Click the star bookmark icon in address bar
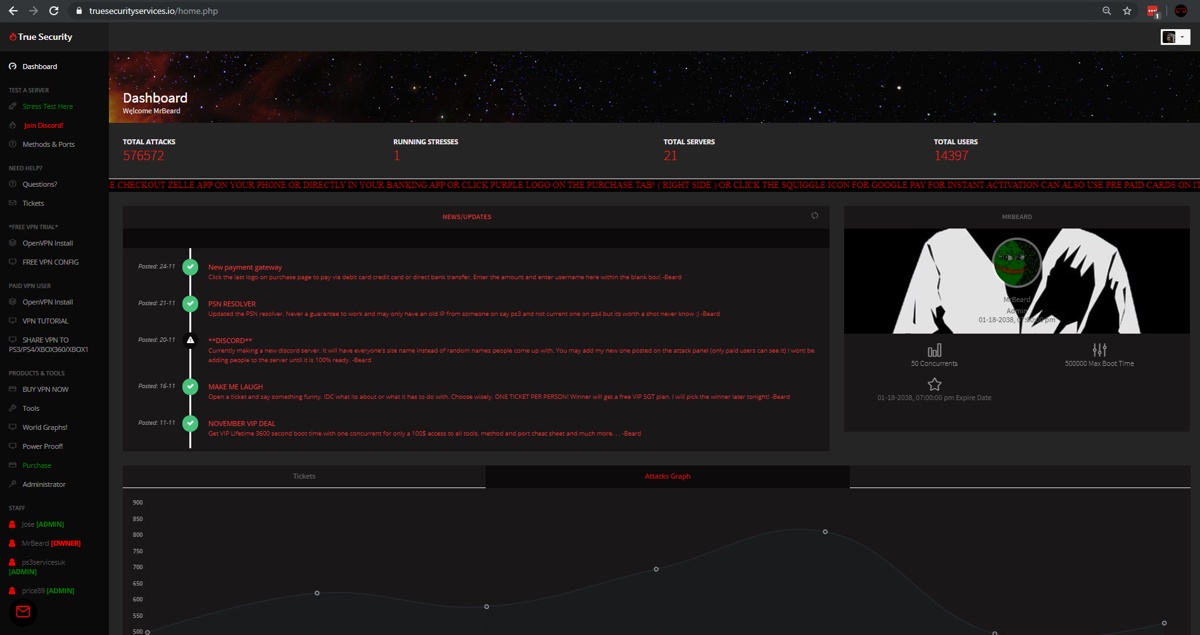 tap(1128, 11)
